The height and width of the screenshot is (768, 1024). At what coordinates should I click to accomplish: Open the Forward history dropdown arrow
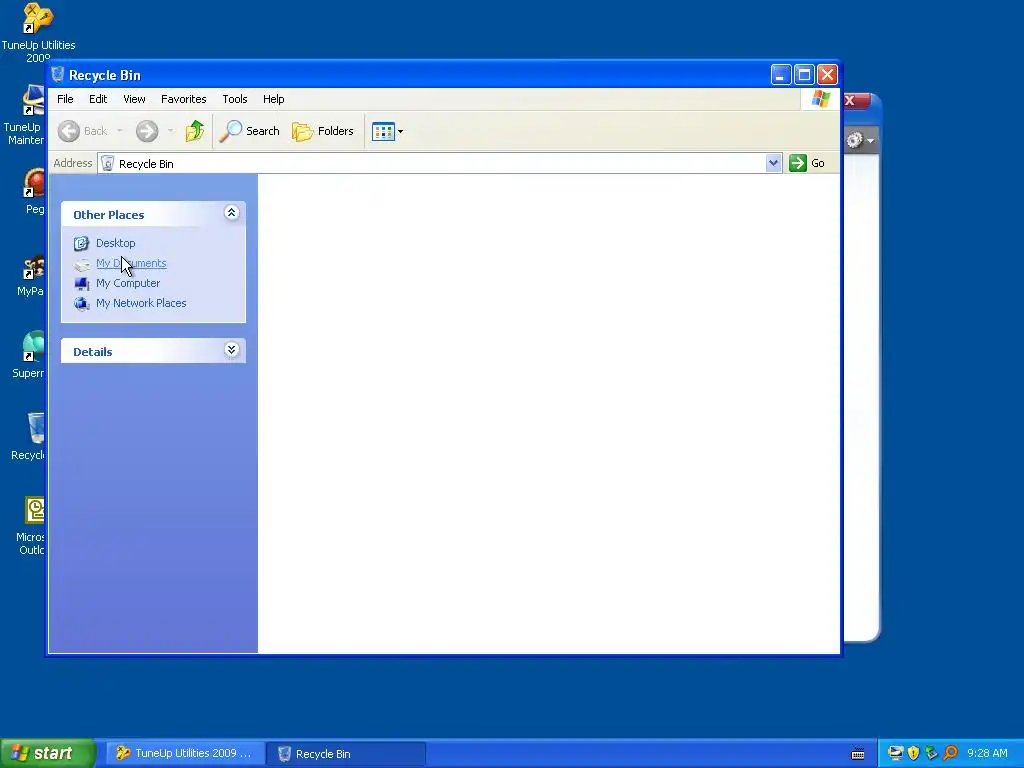(170, 131)
